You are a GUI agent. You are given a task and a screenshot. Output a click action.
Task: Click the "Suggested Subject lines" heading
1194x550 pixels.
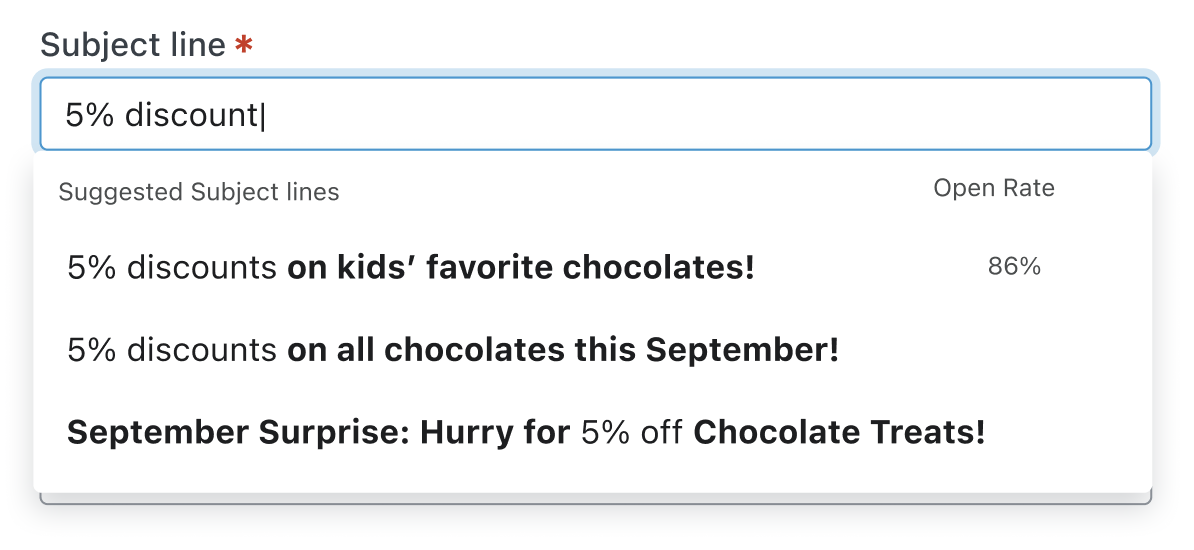pyautogui.click(x=199, y=191)
